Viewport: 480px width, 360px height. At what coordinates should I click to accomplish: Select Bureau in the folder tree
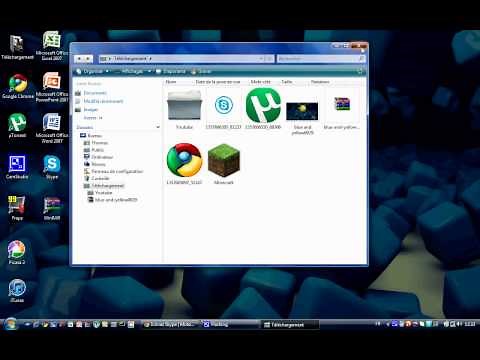(x=91, y=136)
